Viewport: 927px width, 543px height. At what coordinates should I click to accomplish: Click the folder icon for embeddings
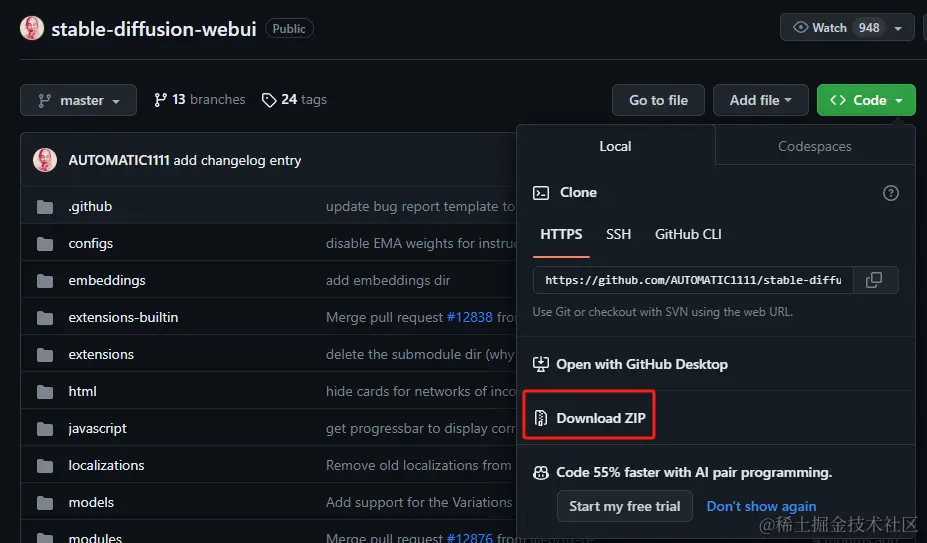(45, 281)
